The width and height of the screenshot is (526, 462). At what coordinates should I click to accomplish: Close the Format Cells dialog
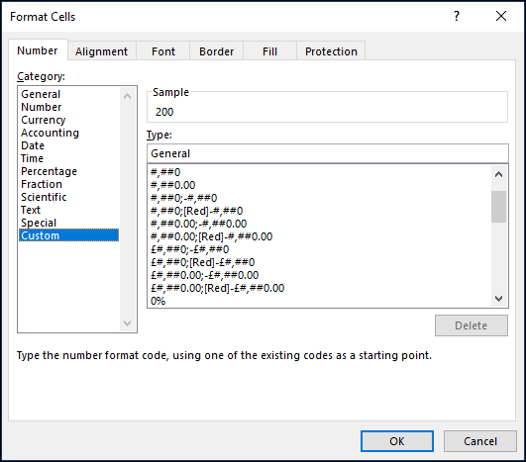(x=501, y=16)
